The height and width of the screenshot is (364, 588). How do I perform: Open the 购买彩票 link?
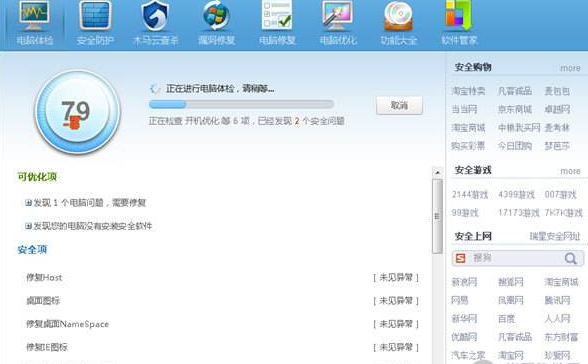pos(468,145)
